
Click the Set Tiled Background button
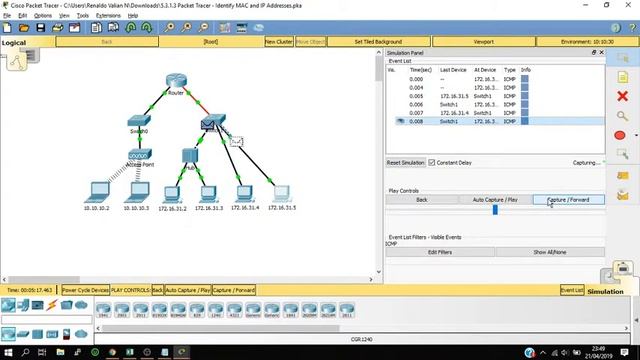pyautogui.click(x=378, y=42)
